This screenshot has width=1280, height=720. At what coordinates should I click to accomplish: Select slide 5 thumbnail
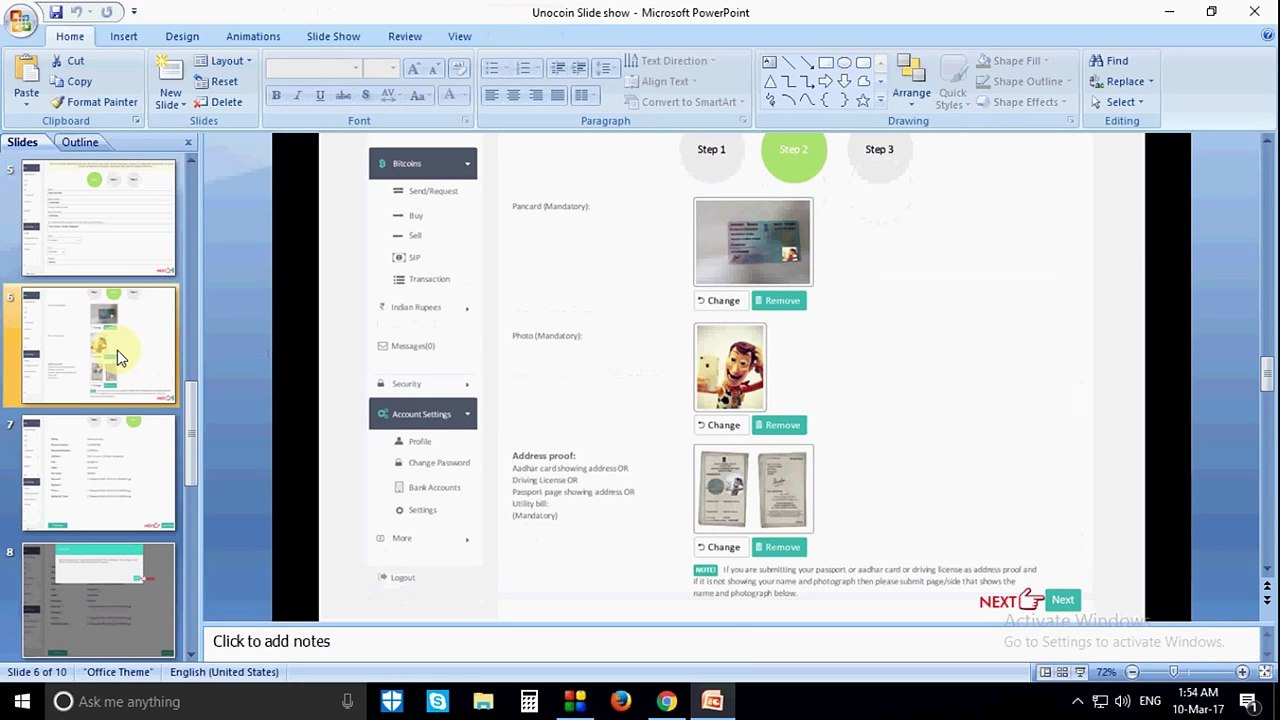pyautogui.click(x=98, y=217)
